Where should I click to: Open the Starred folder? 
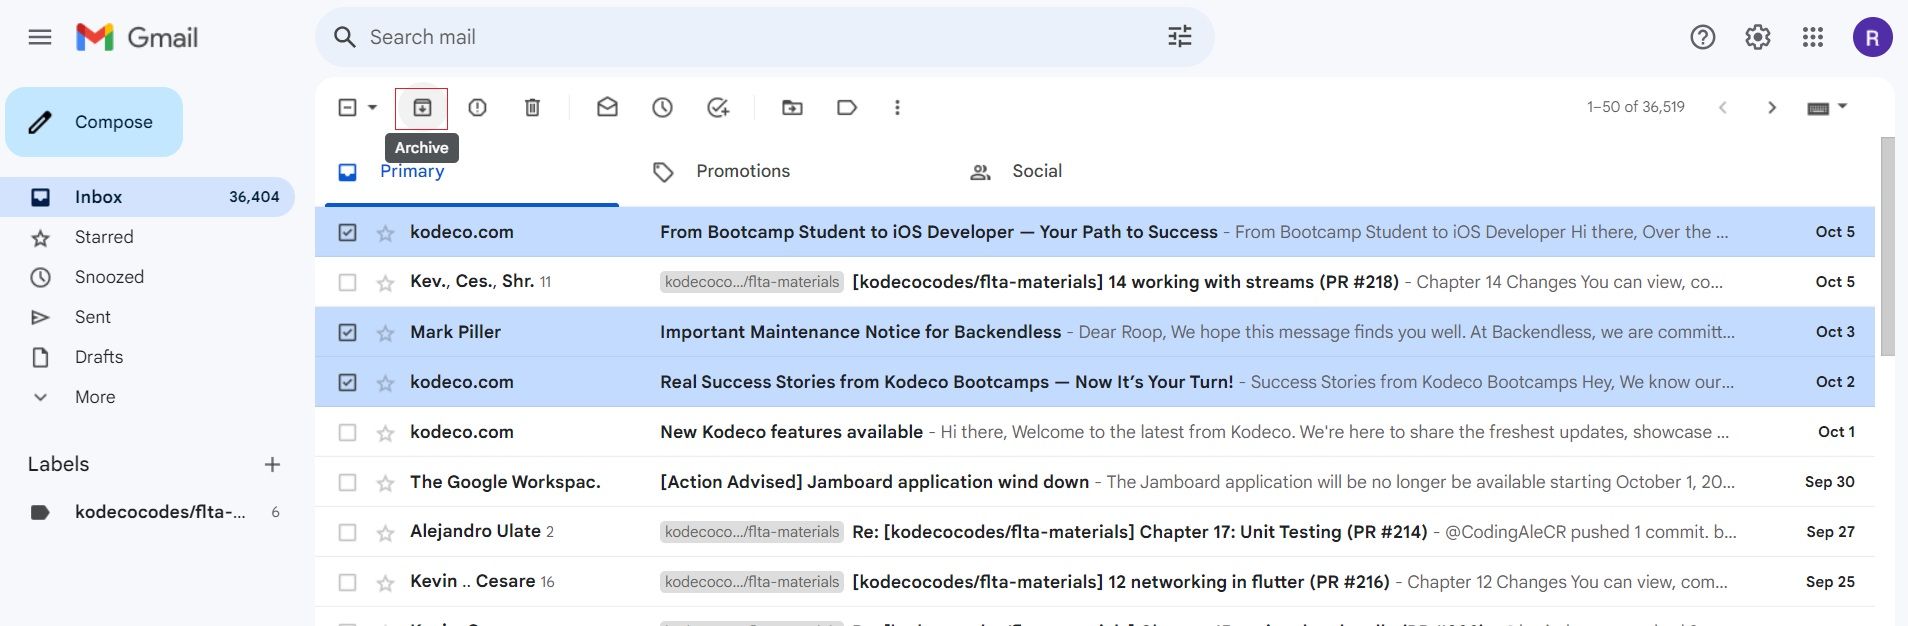coord(103,237)
